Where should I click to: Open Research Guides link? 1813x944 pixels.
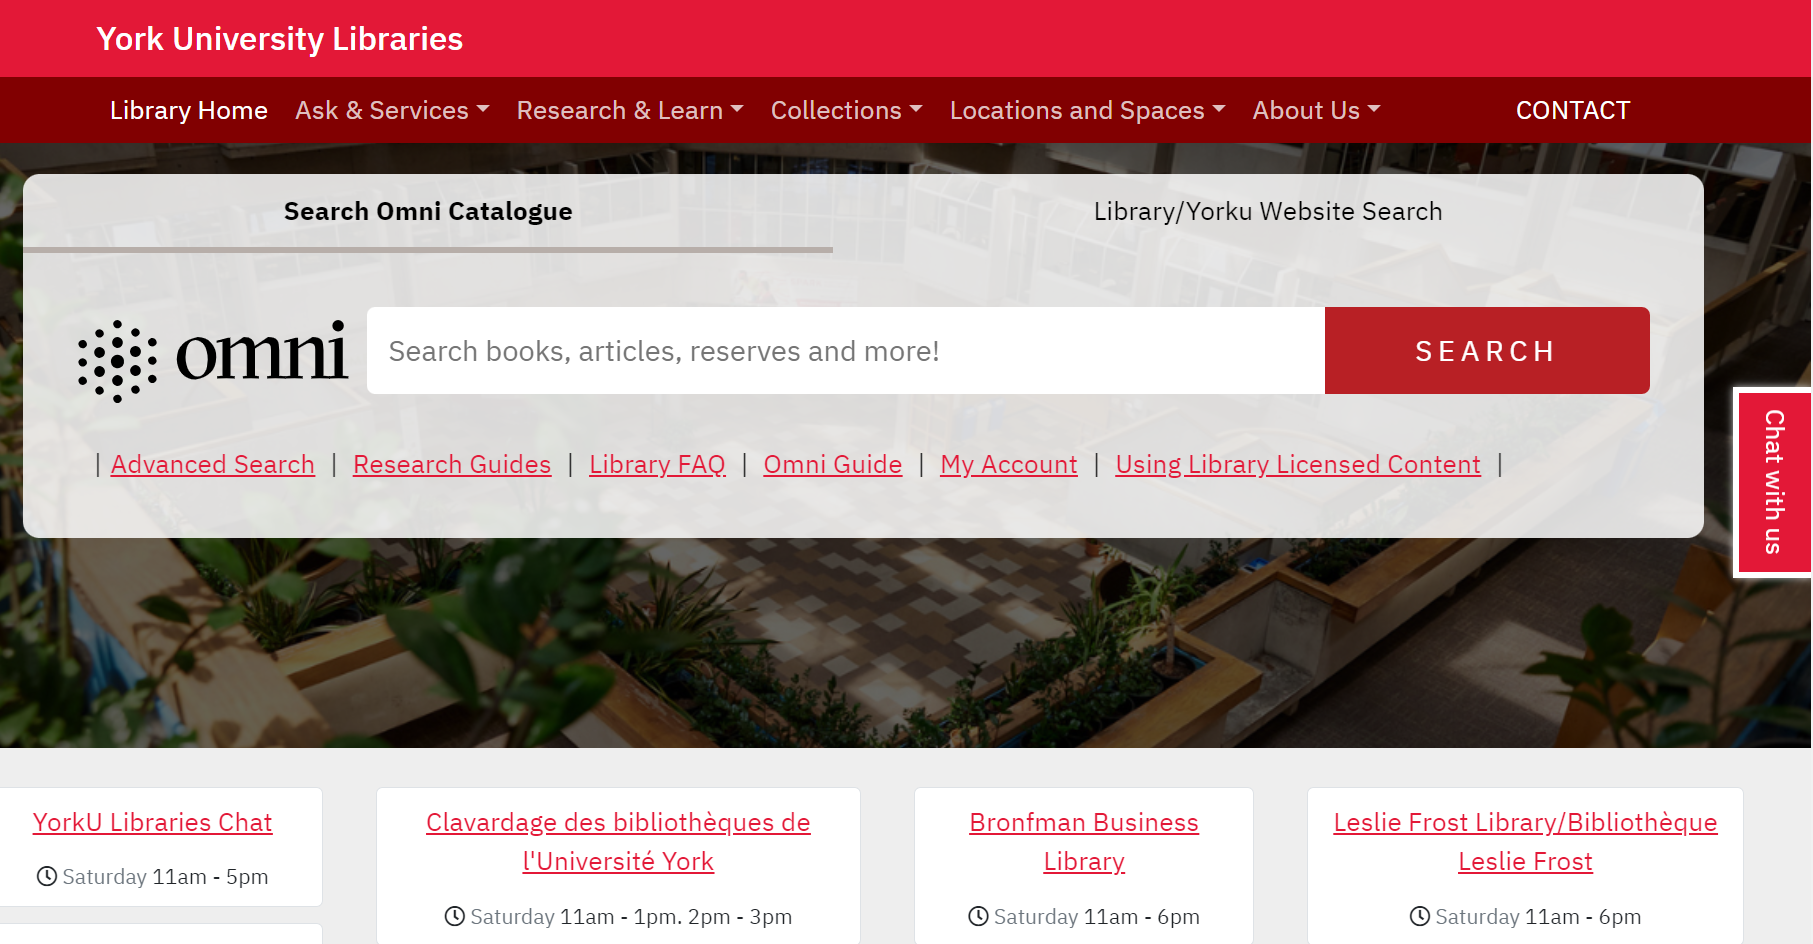pos(452,465)
